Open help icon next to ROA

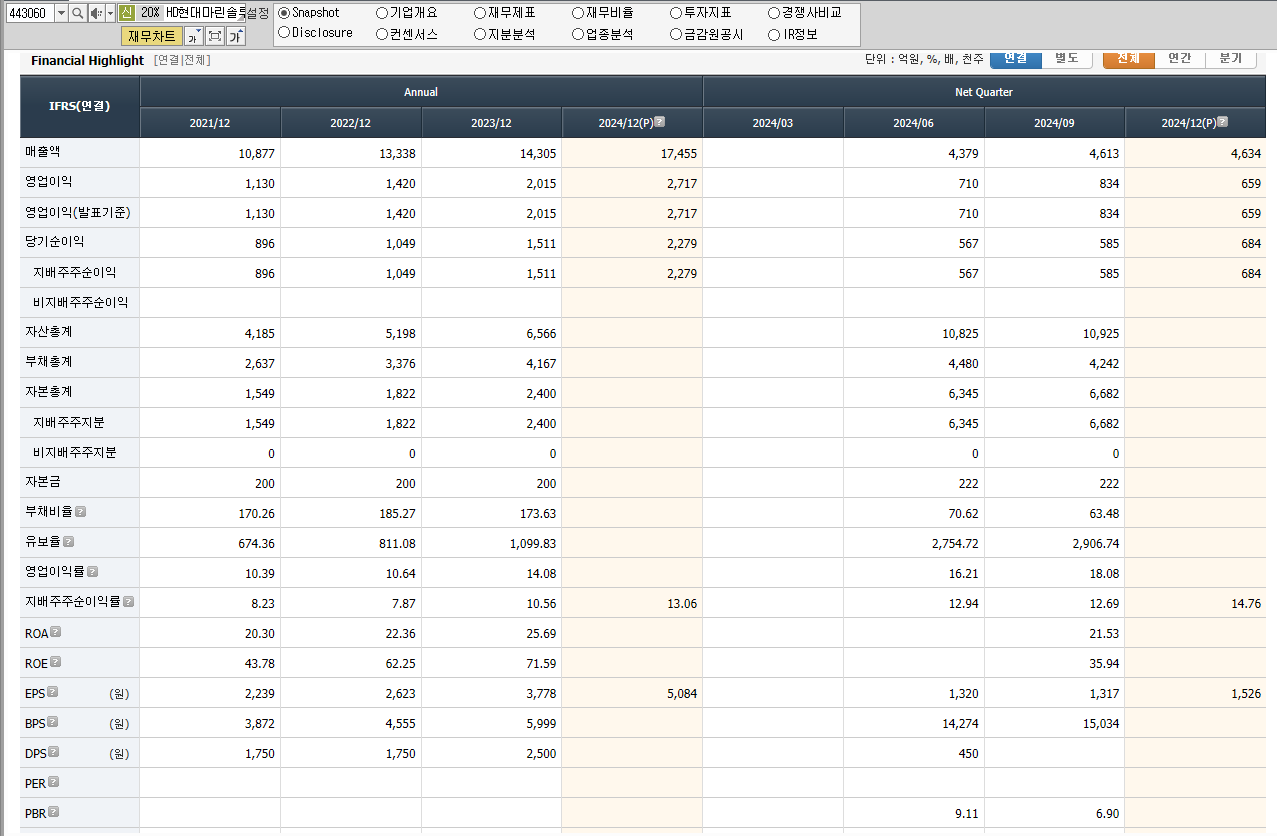pyautogui.click(x=56, y=632)
